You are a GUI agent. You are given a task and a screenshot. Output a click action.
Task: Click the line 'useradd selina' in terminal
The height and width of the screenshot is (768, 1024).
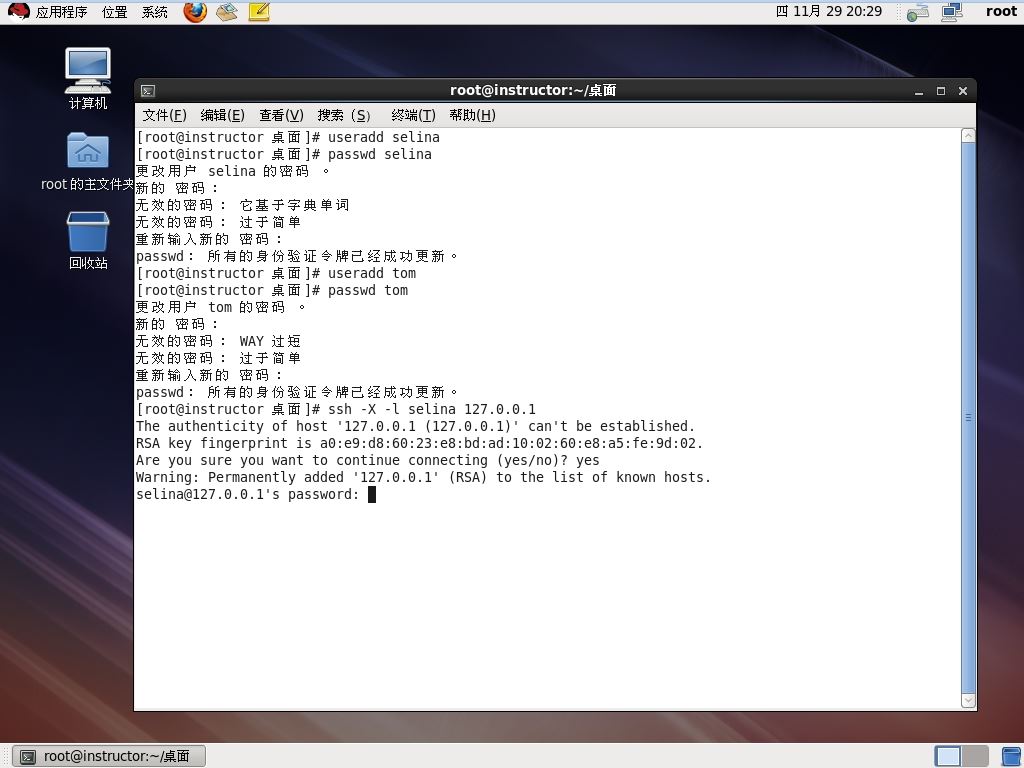(x=288, y=137)
